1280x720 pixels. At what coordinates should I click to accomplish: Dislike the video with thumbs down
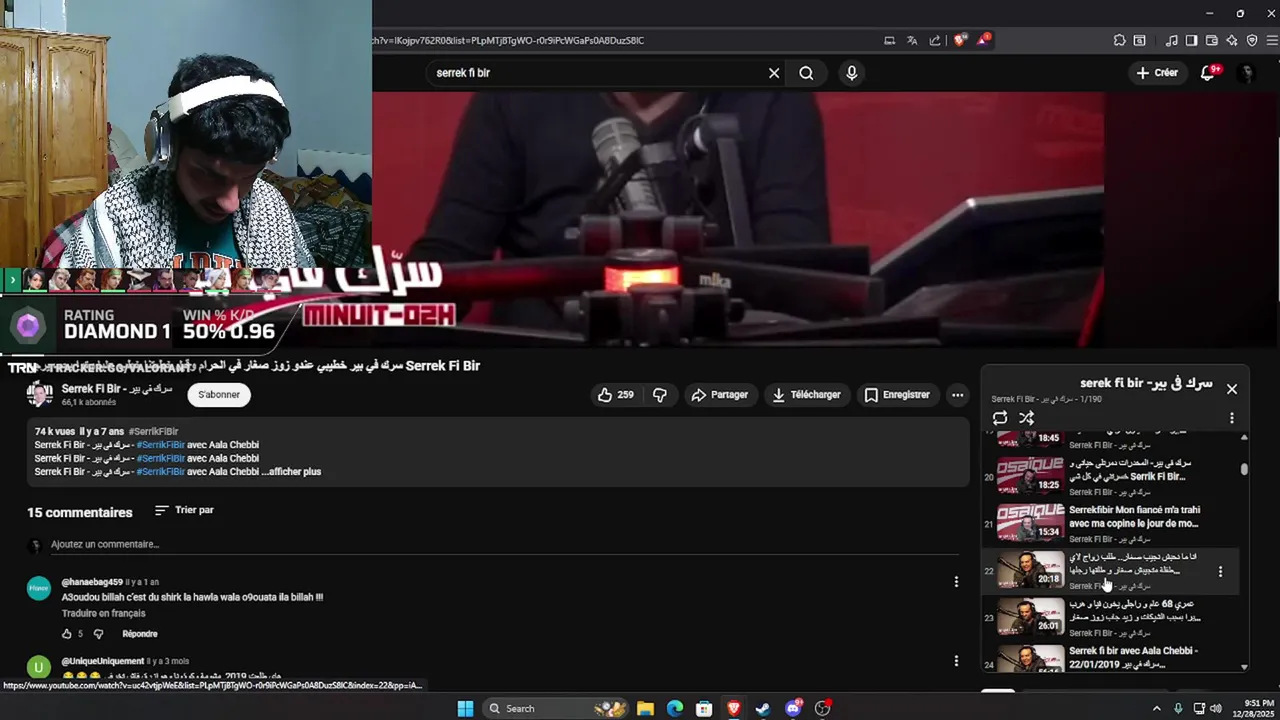pos(660,395)
